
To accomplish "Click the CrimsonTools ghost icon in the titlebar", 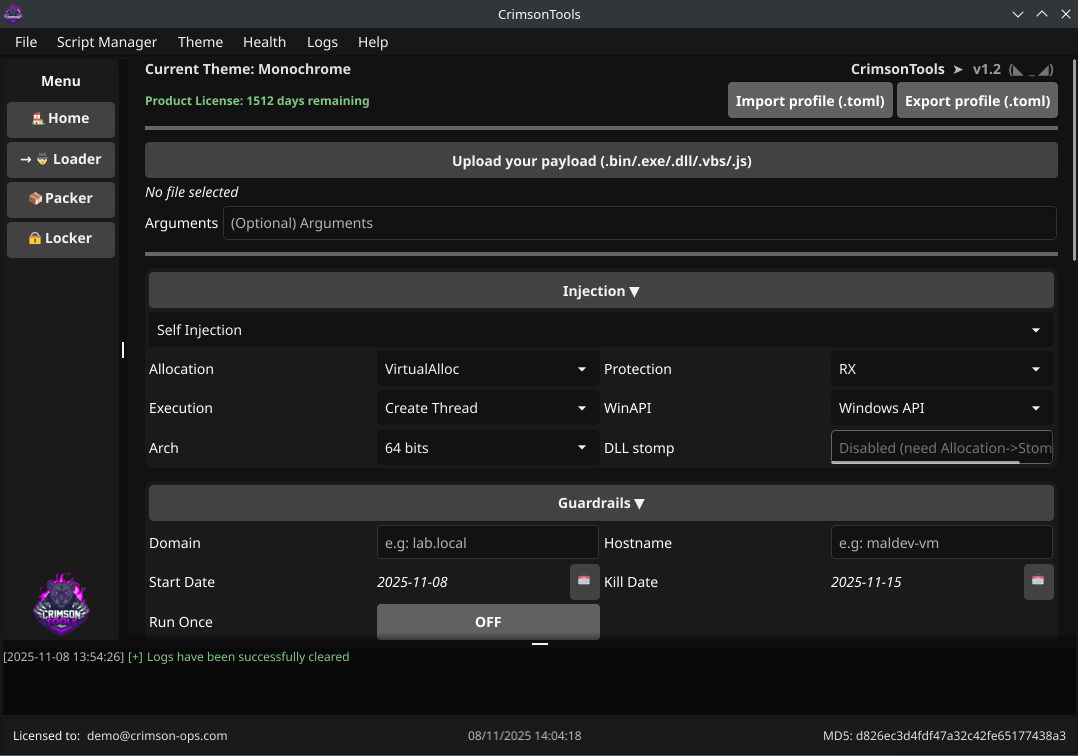I will 13,14.
